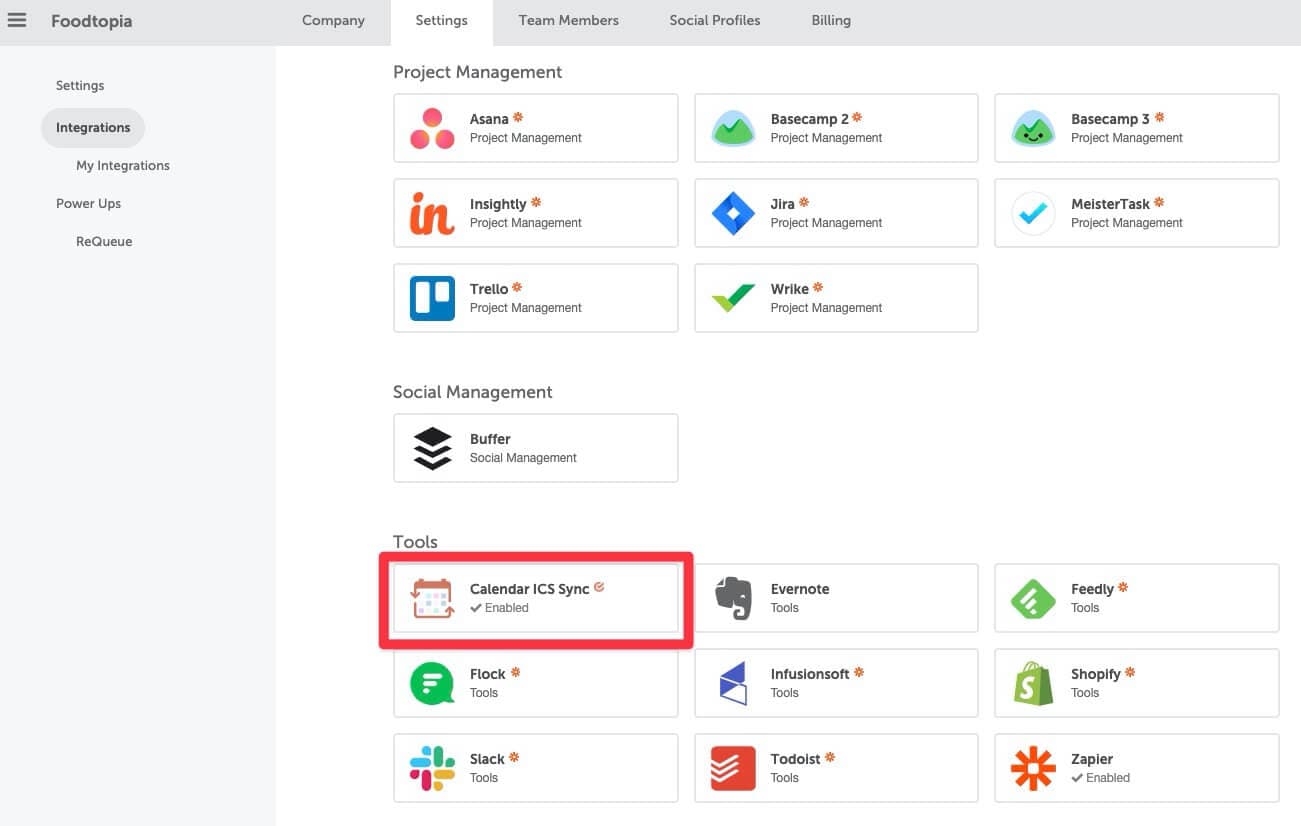Open the MeisterTask integration title
This screenshot has width=1301, height=826.
[x=1110, y=204]
